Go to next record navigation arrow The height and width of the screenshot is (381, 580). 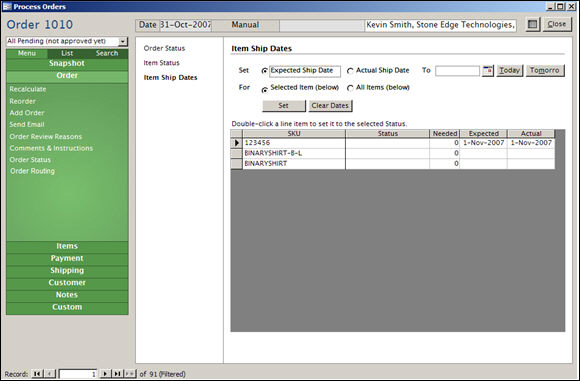tap(105, 374)
